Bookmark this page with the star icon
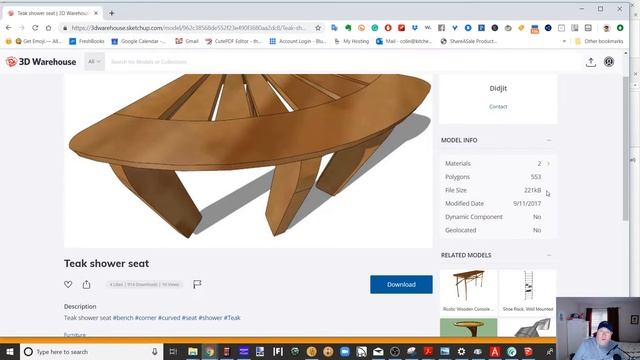Screen dimensions: 640x360 318,28
